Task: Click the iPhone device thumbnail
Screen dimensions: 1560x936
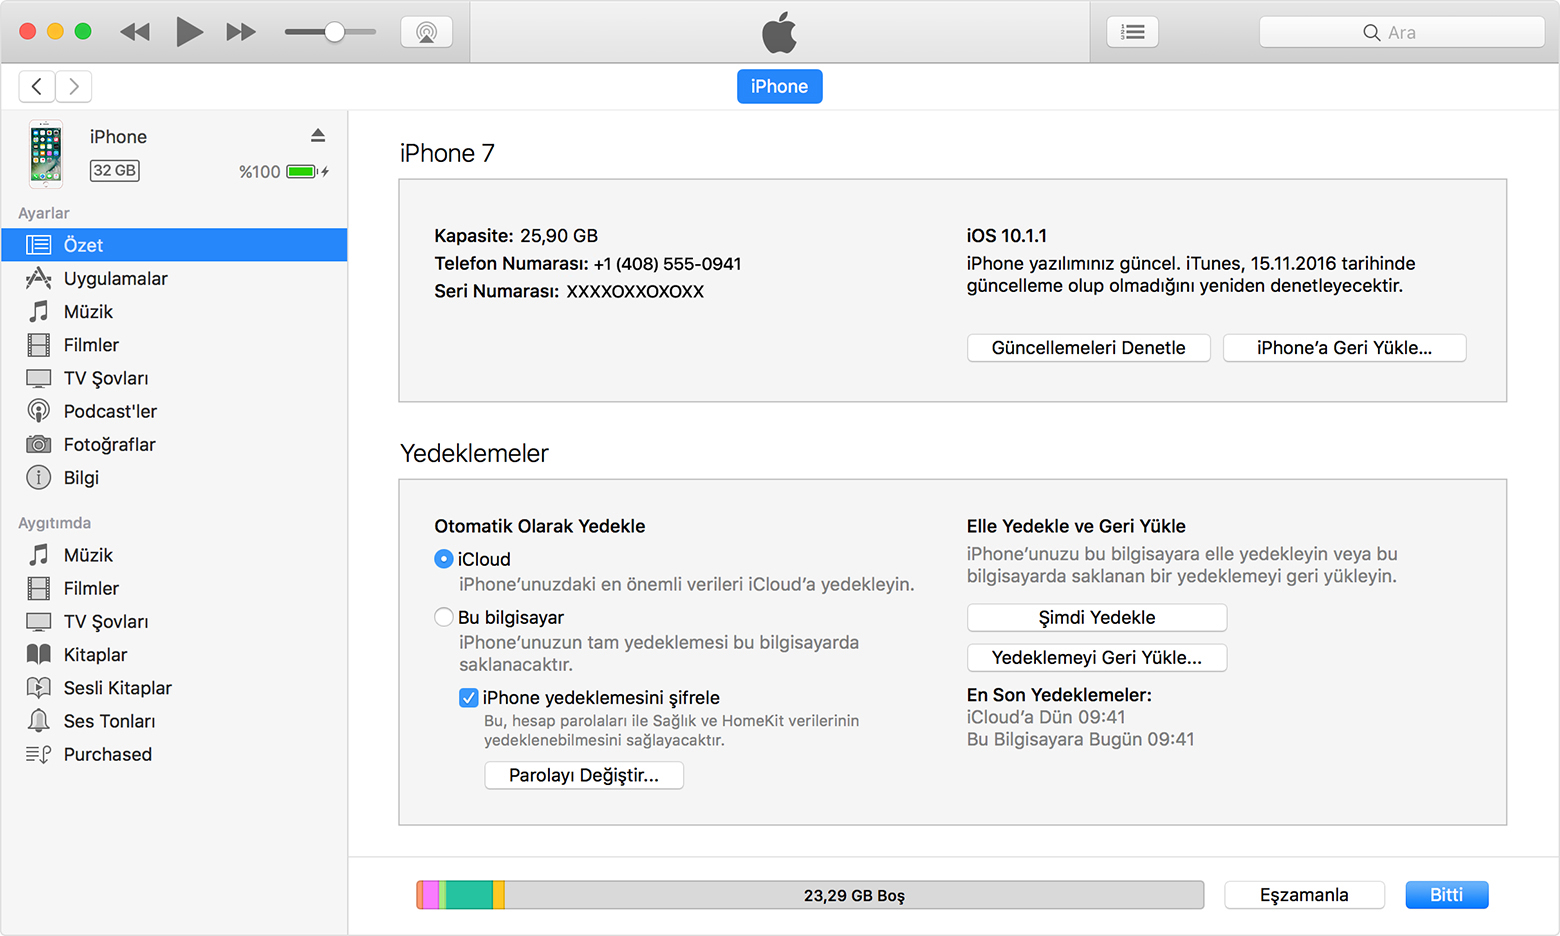Action: pyautogui.click(x=46, y=154)
